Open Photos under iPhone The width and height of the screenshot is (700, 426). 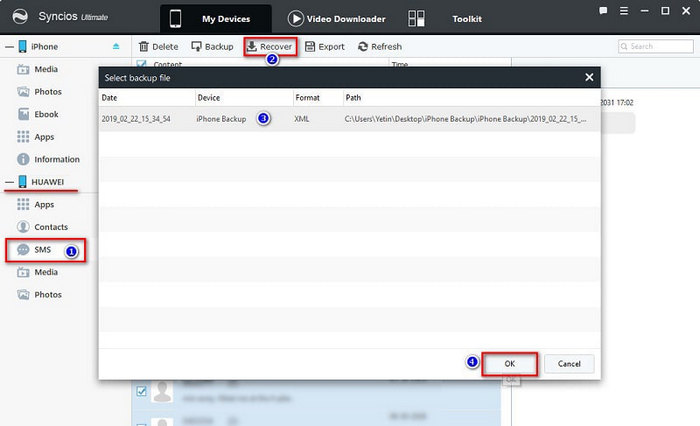39,92
